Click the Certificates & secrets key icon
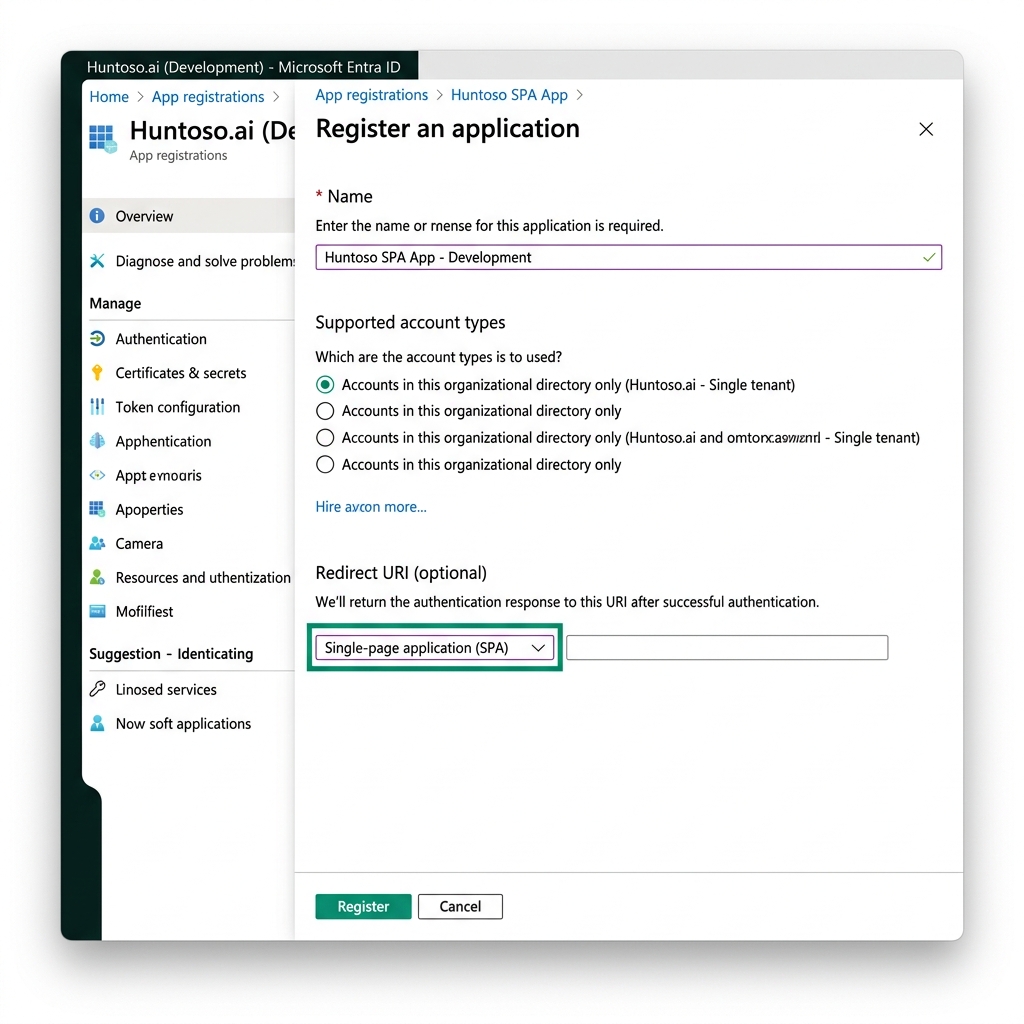 [x=97, y=372]
